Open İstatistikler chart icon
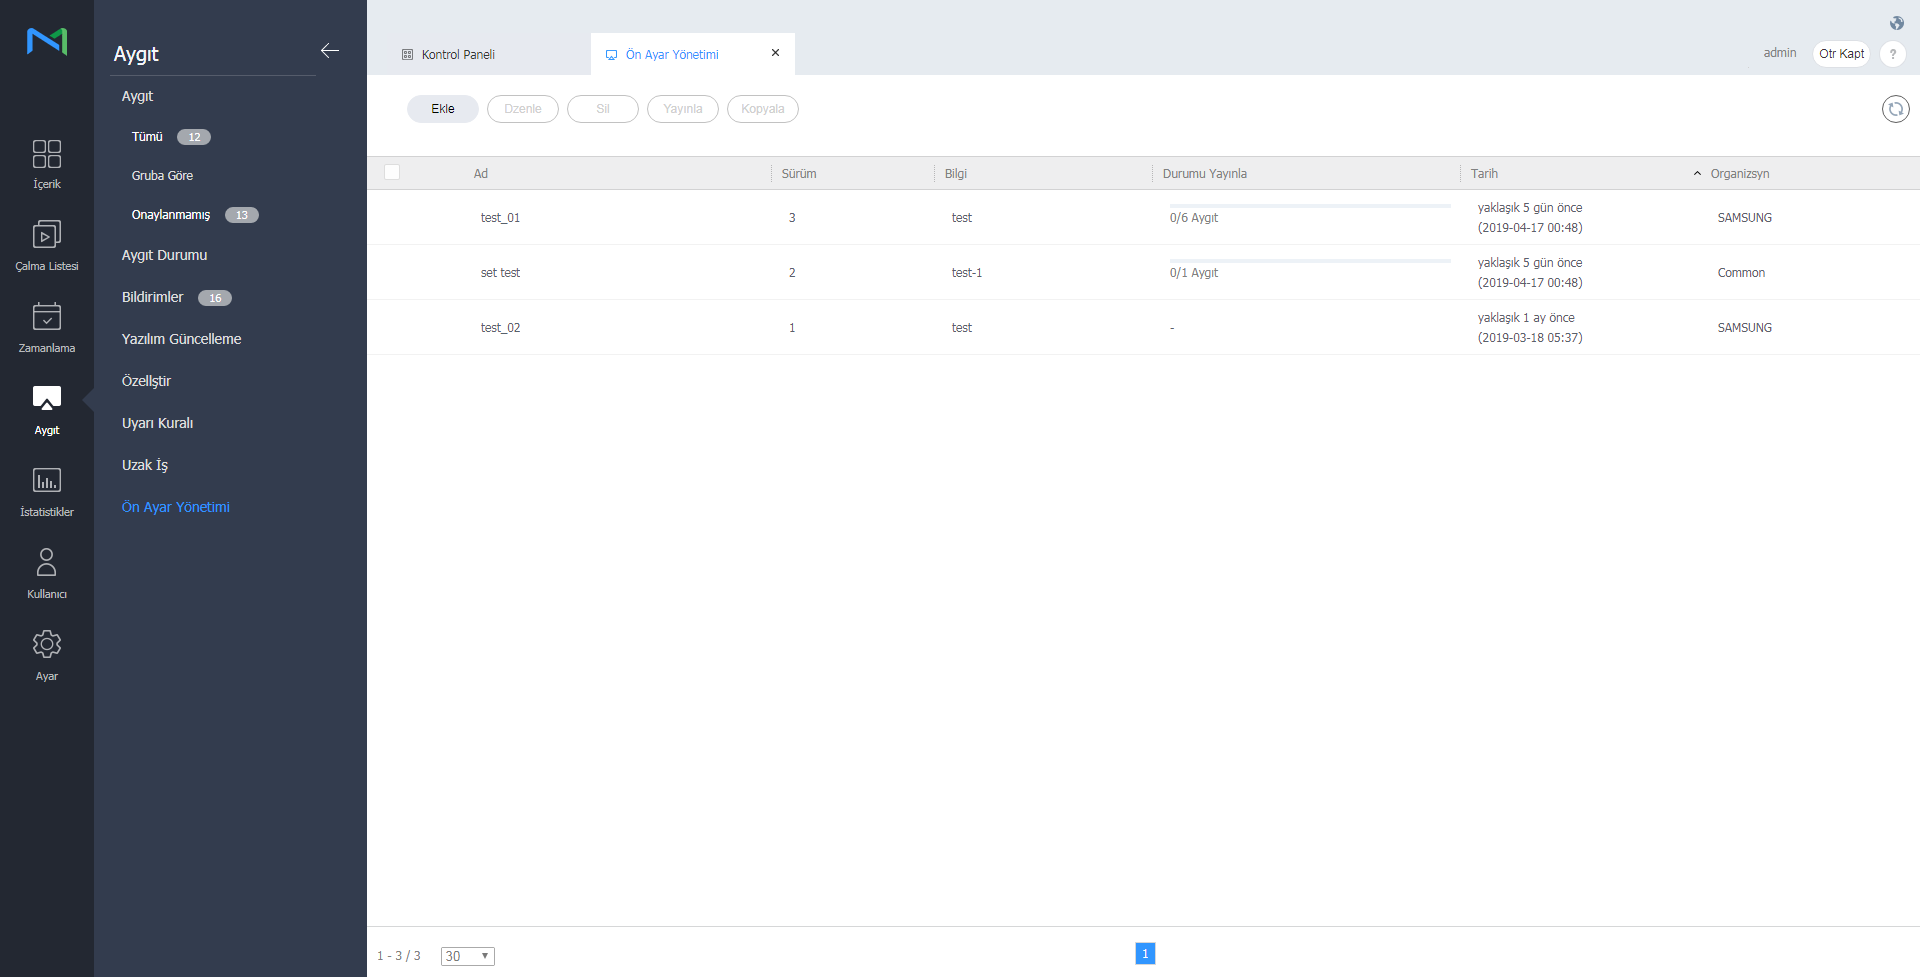Screen dimensions: 1920x977 point(46,481)
